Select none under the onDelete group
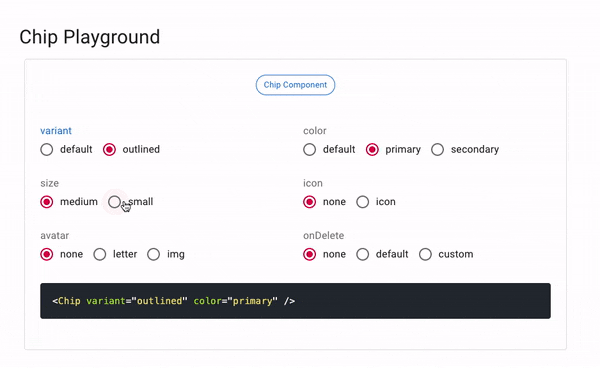The image size is (600, 368). 310,254
